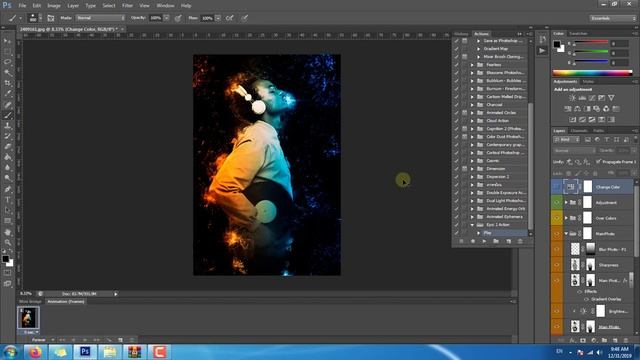Expand the Dimension action set

point(472,169)
